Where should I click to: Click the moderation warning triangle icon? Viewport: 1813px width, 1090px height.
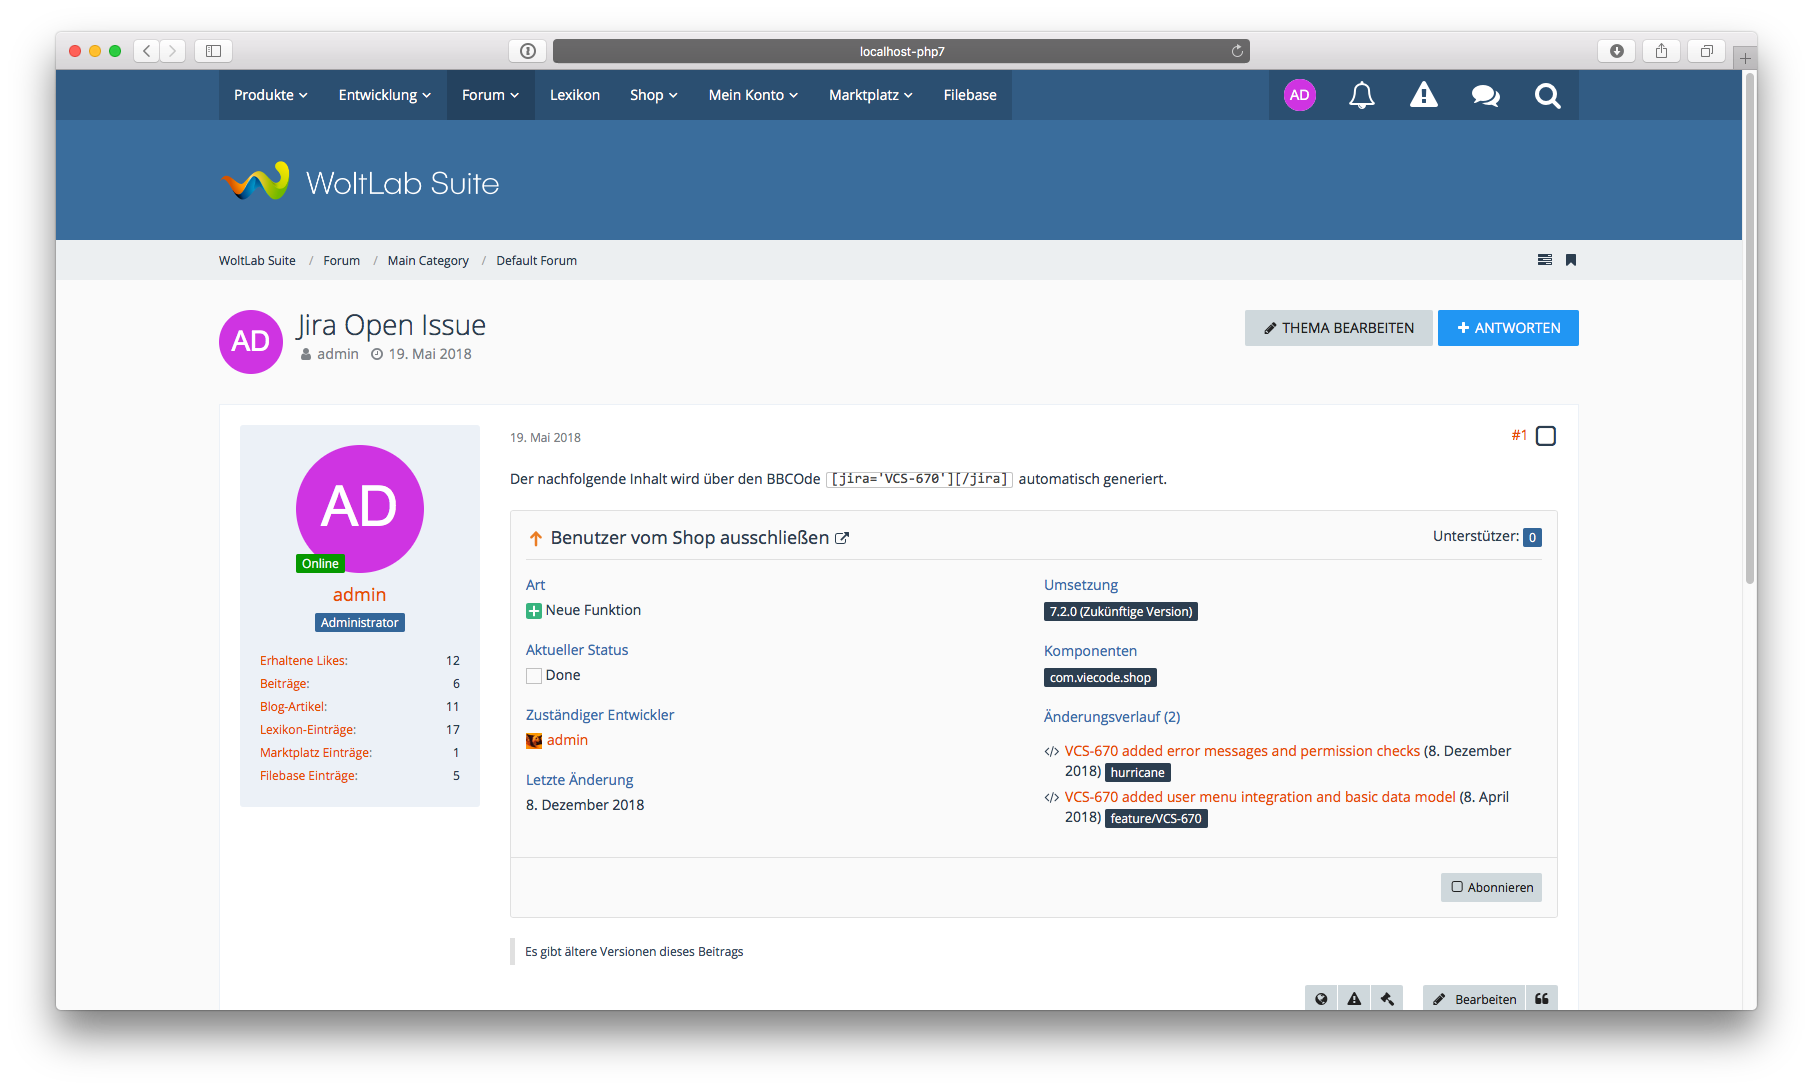tap(1423, 96)
